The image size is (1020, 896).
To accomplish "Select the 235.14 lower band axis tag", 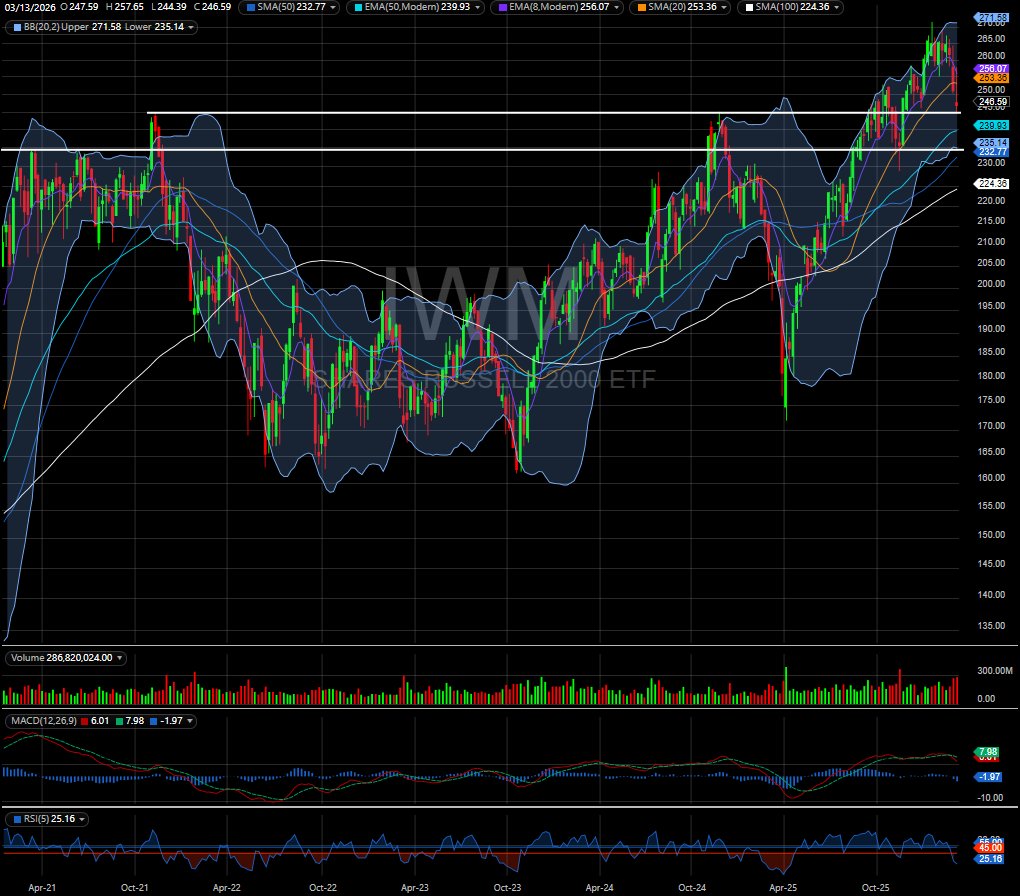I will (x=992, y=143).
